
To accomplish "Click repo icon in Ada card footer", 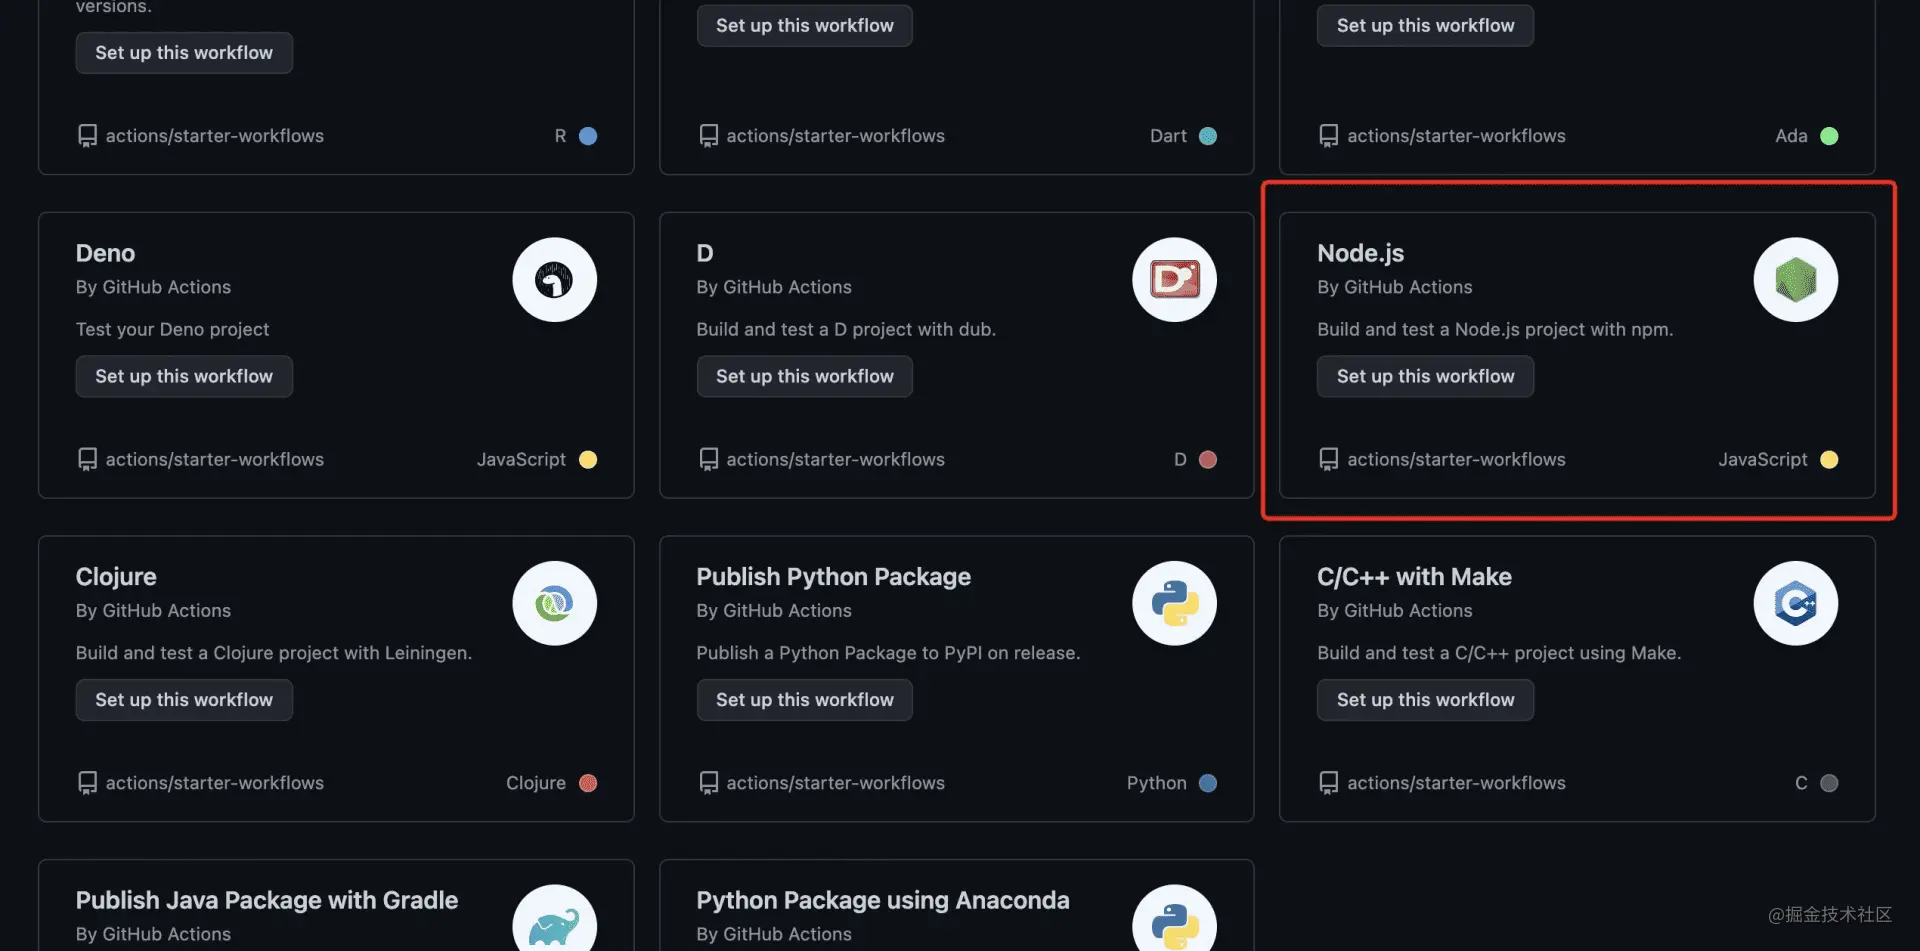I will pyautogui.click(x=1329, y=136).
